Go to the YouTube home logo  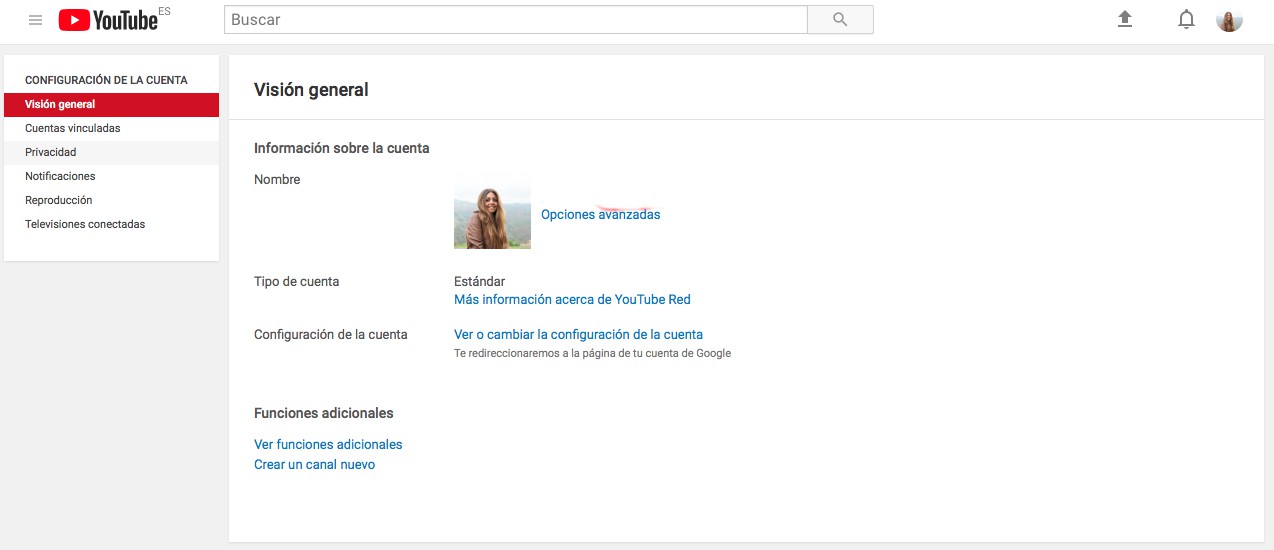point(108,20)
